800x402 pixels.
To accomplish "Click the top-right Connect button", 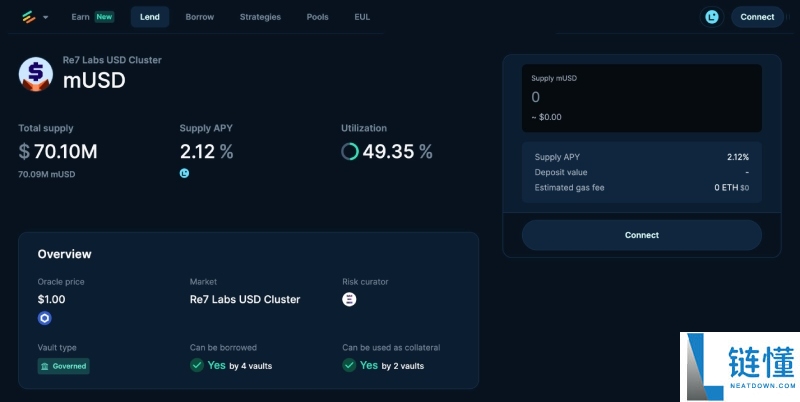I will pos(757,17).
